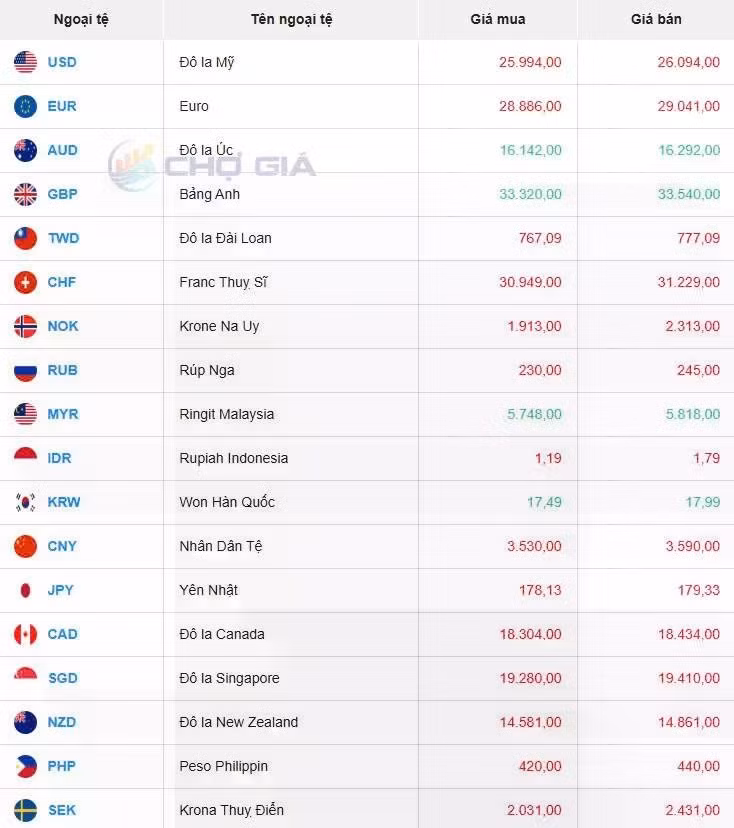Image resolution: width=734 pixels, height=828 pixels.
Task: Click the Canadian flag icon
Action: pos(25,634)
